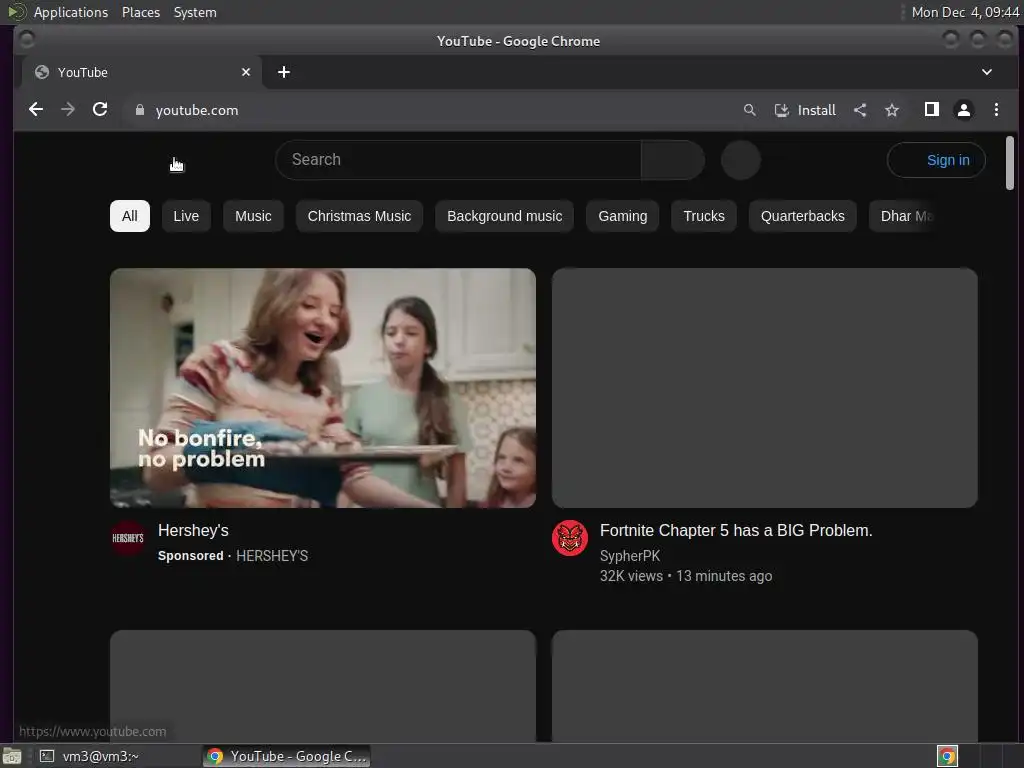This screenshot has height=768, width=1024.
Task: Select the YouTube browser tab
Action: point(142,72)
